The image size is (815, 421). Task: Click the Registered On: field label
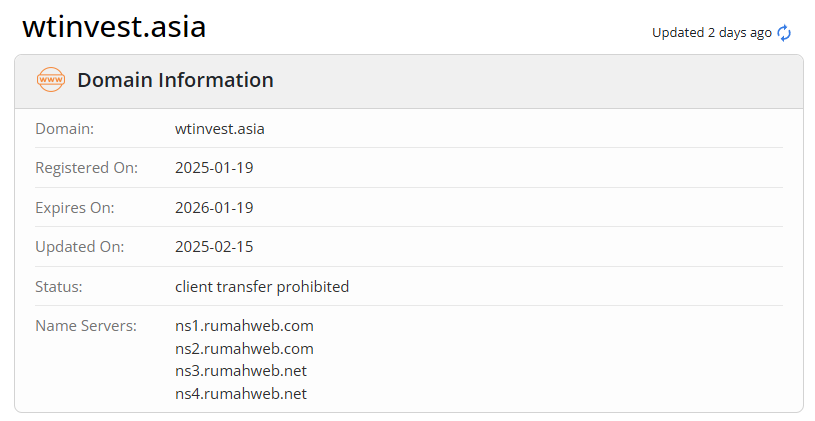point(87,167)
